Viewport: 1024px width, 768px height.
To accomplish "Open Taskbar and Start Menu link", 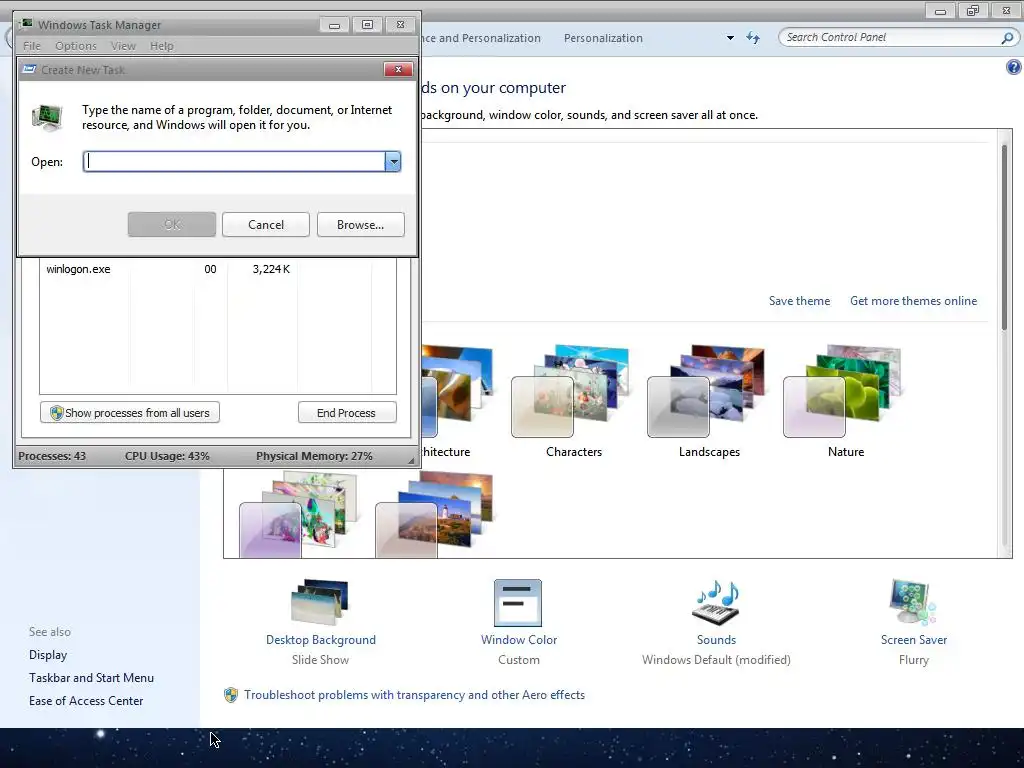I will pos(91,678).
